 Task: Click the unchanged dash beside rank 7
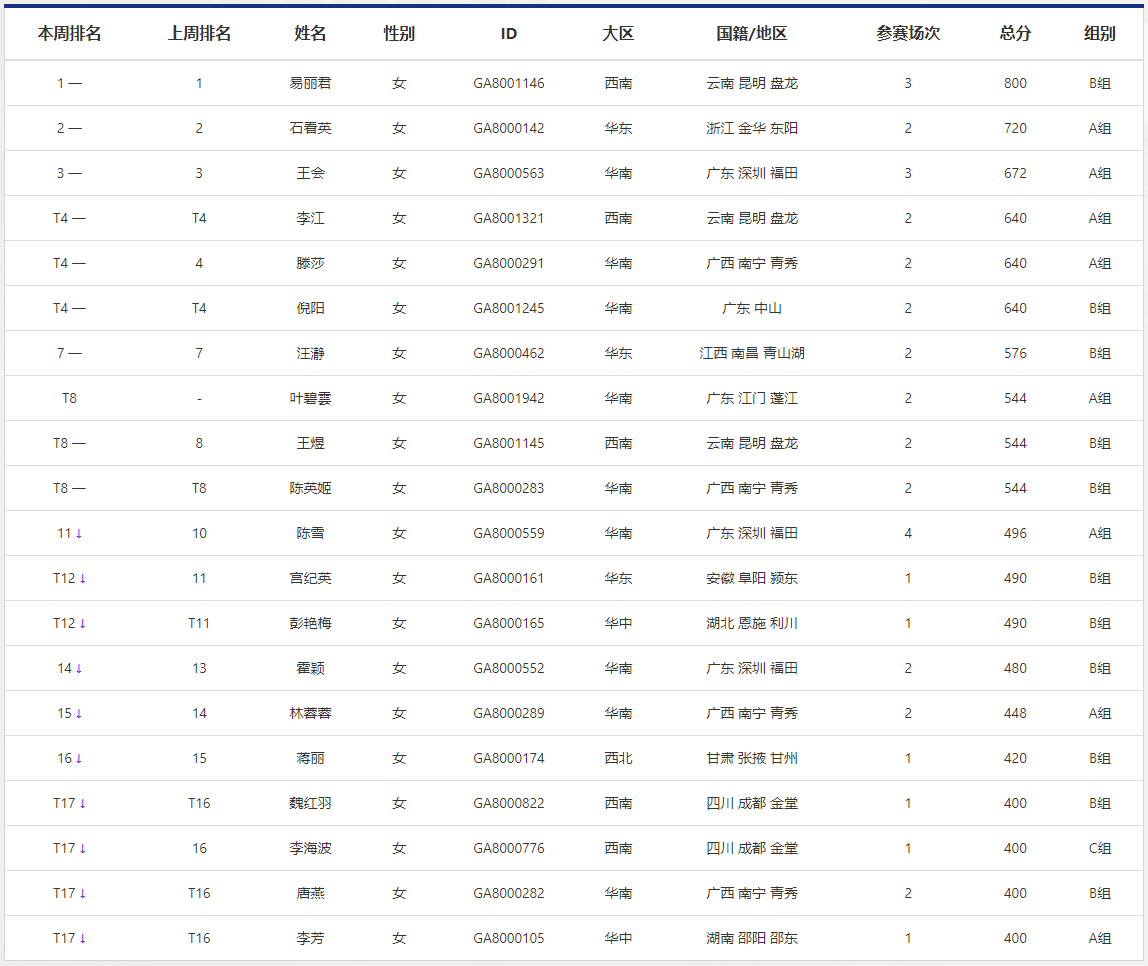(x=76, y=354)
